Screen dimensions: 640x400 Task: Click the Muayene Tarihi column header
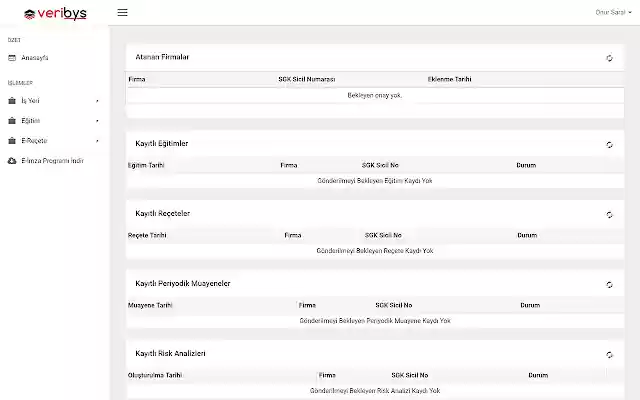(150, 305)
